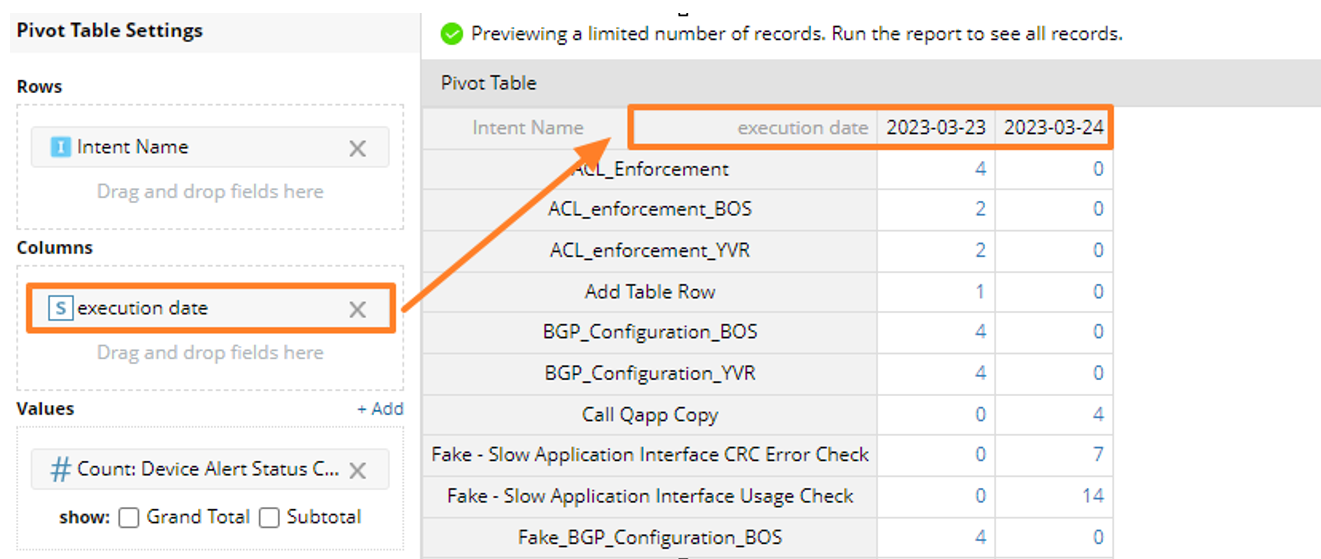This screenshot has width=1321, height=559.
Task: Enable the Grand Total checkbox
Action: [128, 517]
